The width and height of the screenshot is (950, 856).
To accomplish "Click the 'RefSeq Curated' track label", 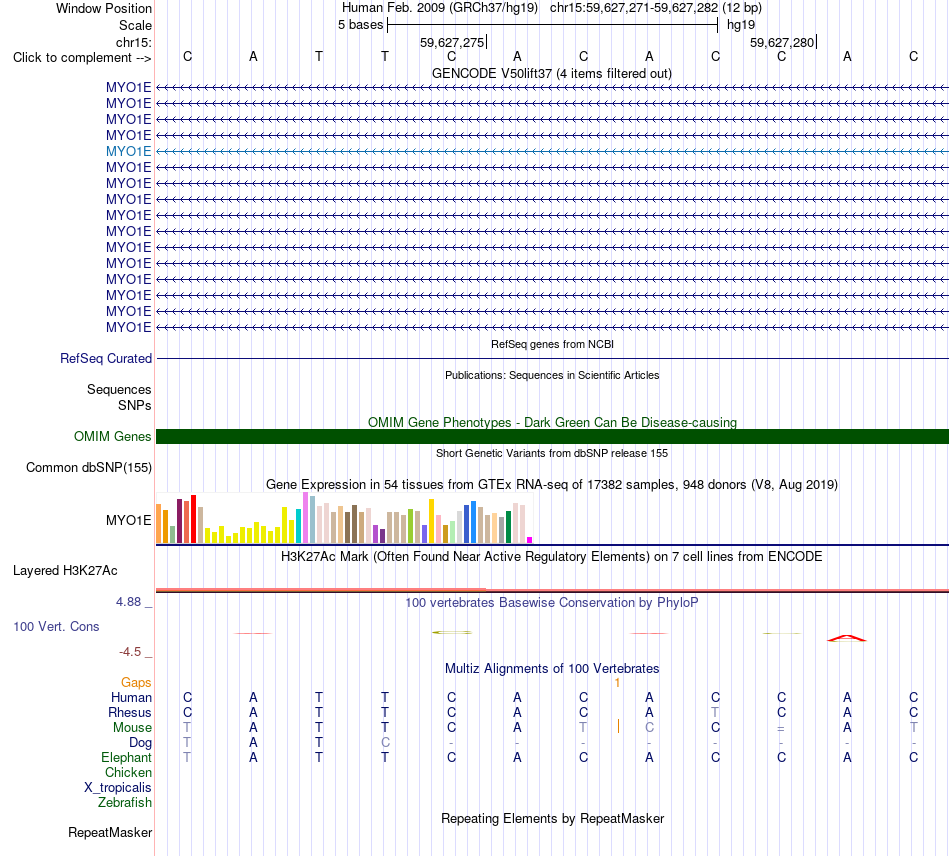I will [106, 359].
